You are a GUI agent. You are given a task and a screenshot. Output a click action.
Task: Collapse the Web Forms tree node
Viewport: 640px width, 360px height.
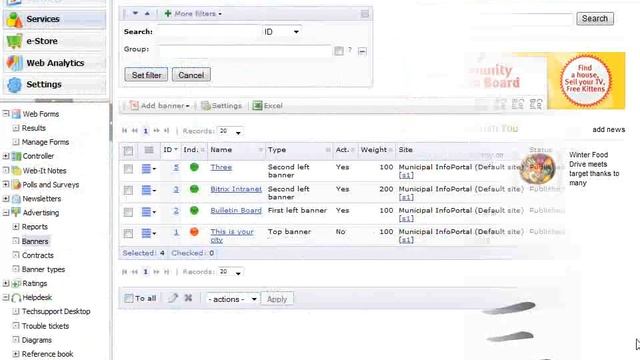(x=6, y=113)
